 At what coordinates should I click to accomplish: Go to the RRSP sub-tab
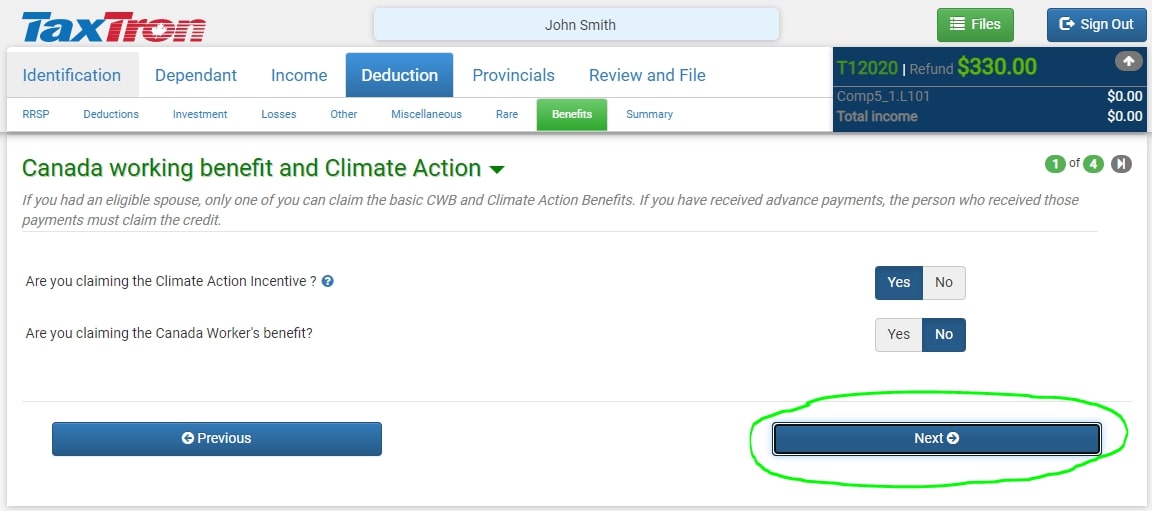click(x=36, y=114)
